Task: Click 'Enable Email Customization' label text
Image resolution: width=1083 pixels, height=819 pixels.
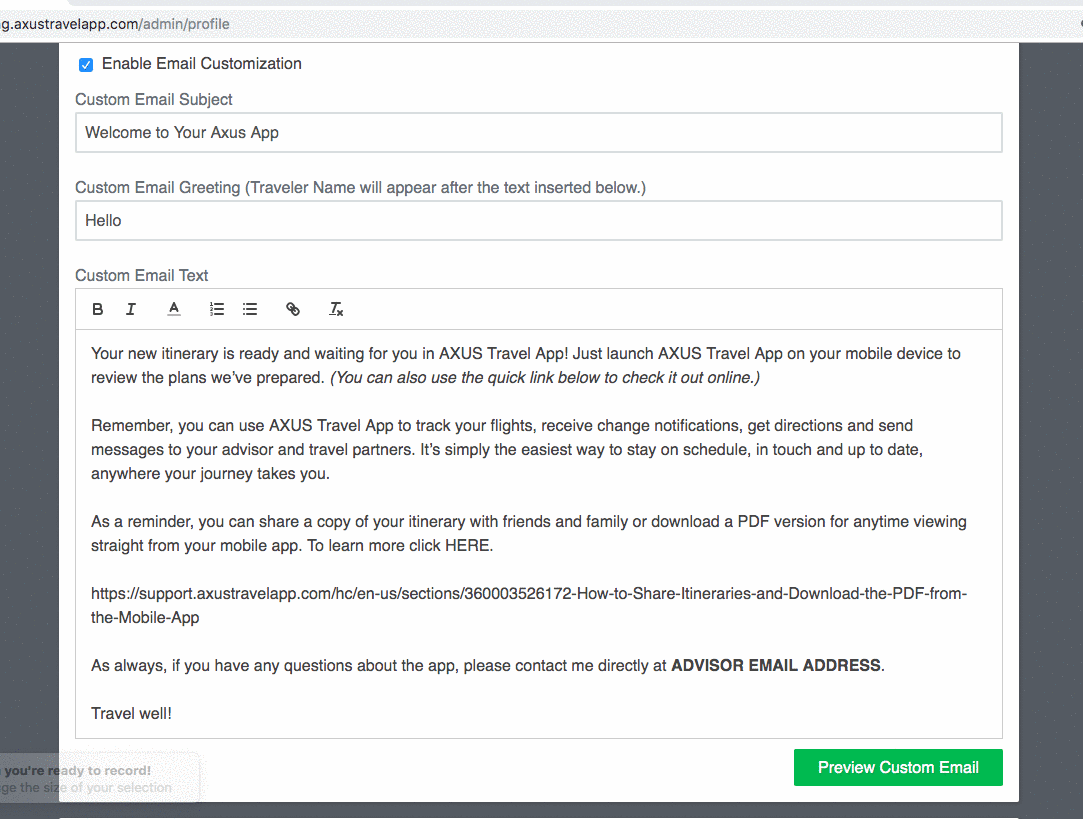Action: pos(202,64)
